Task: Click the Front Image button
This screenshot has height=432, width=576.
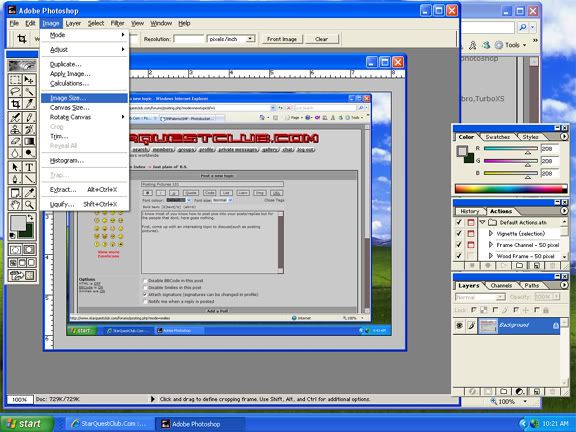Action: point(282,39)
